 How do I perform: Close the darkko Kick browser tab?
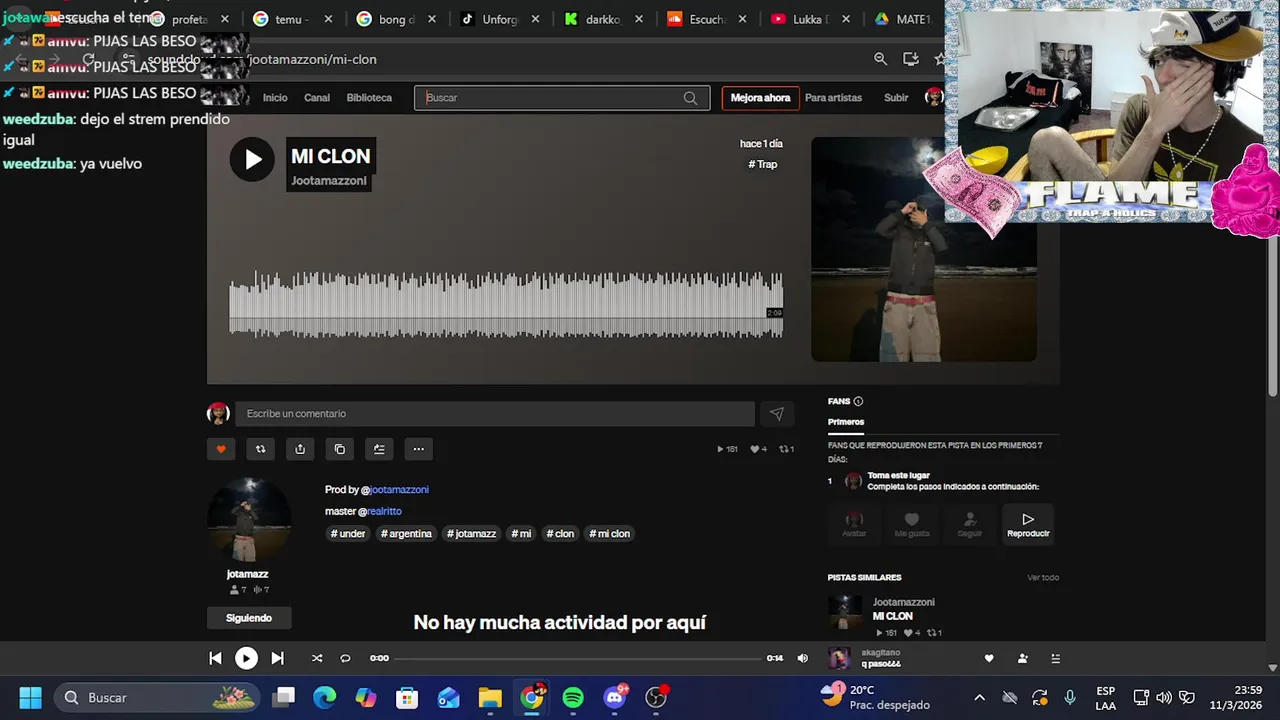(x=638, y=19)
